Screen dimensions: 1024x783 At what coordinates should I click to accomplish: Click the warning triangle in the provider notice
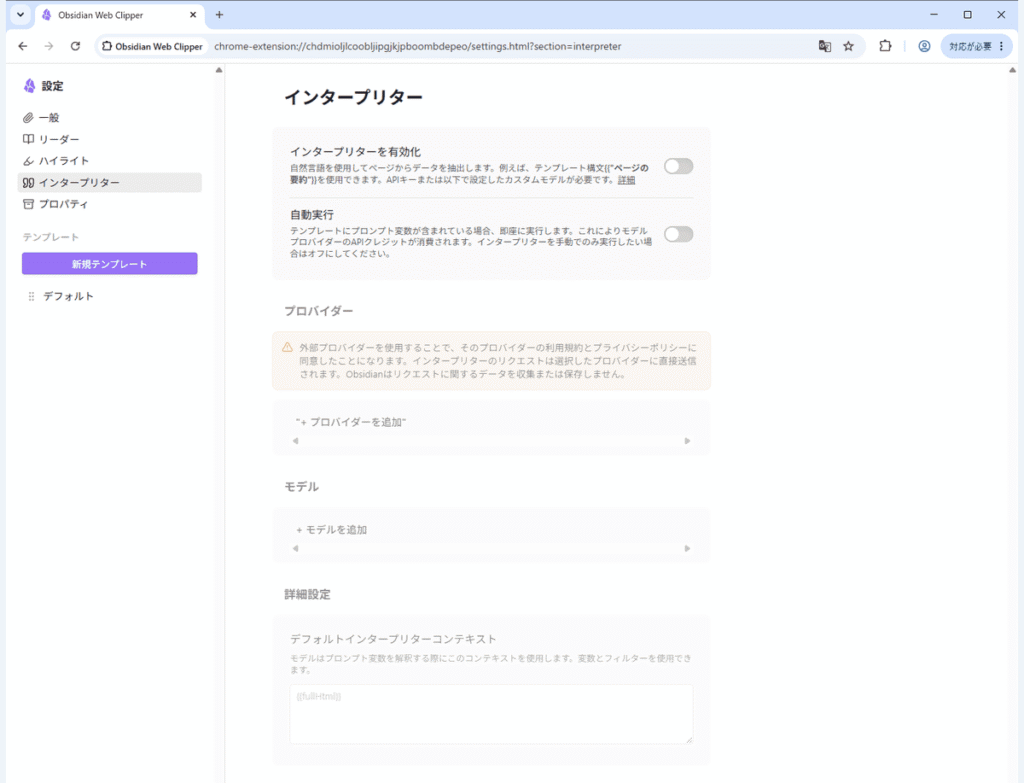287,347
